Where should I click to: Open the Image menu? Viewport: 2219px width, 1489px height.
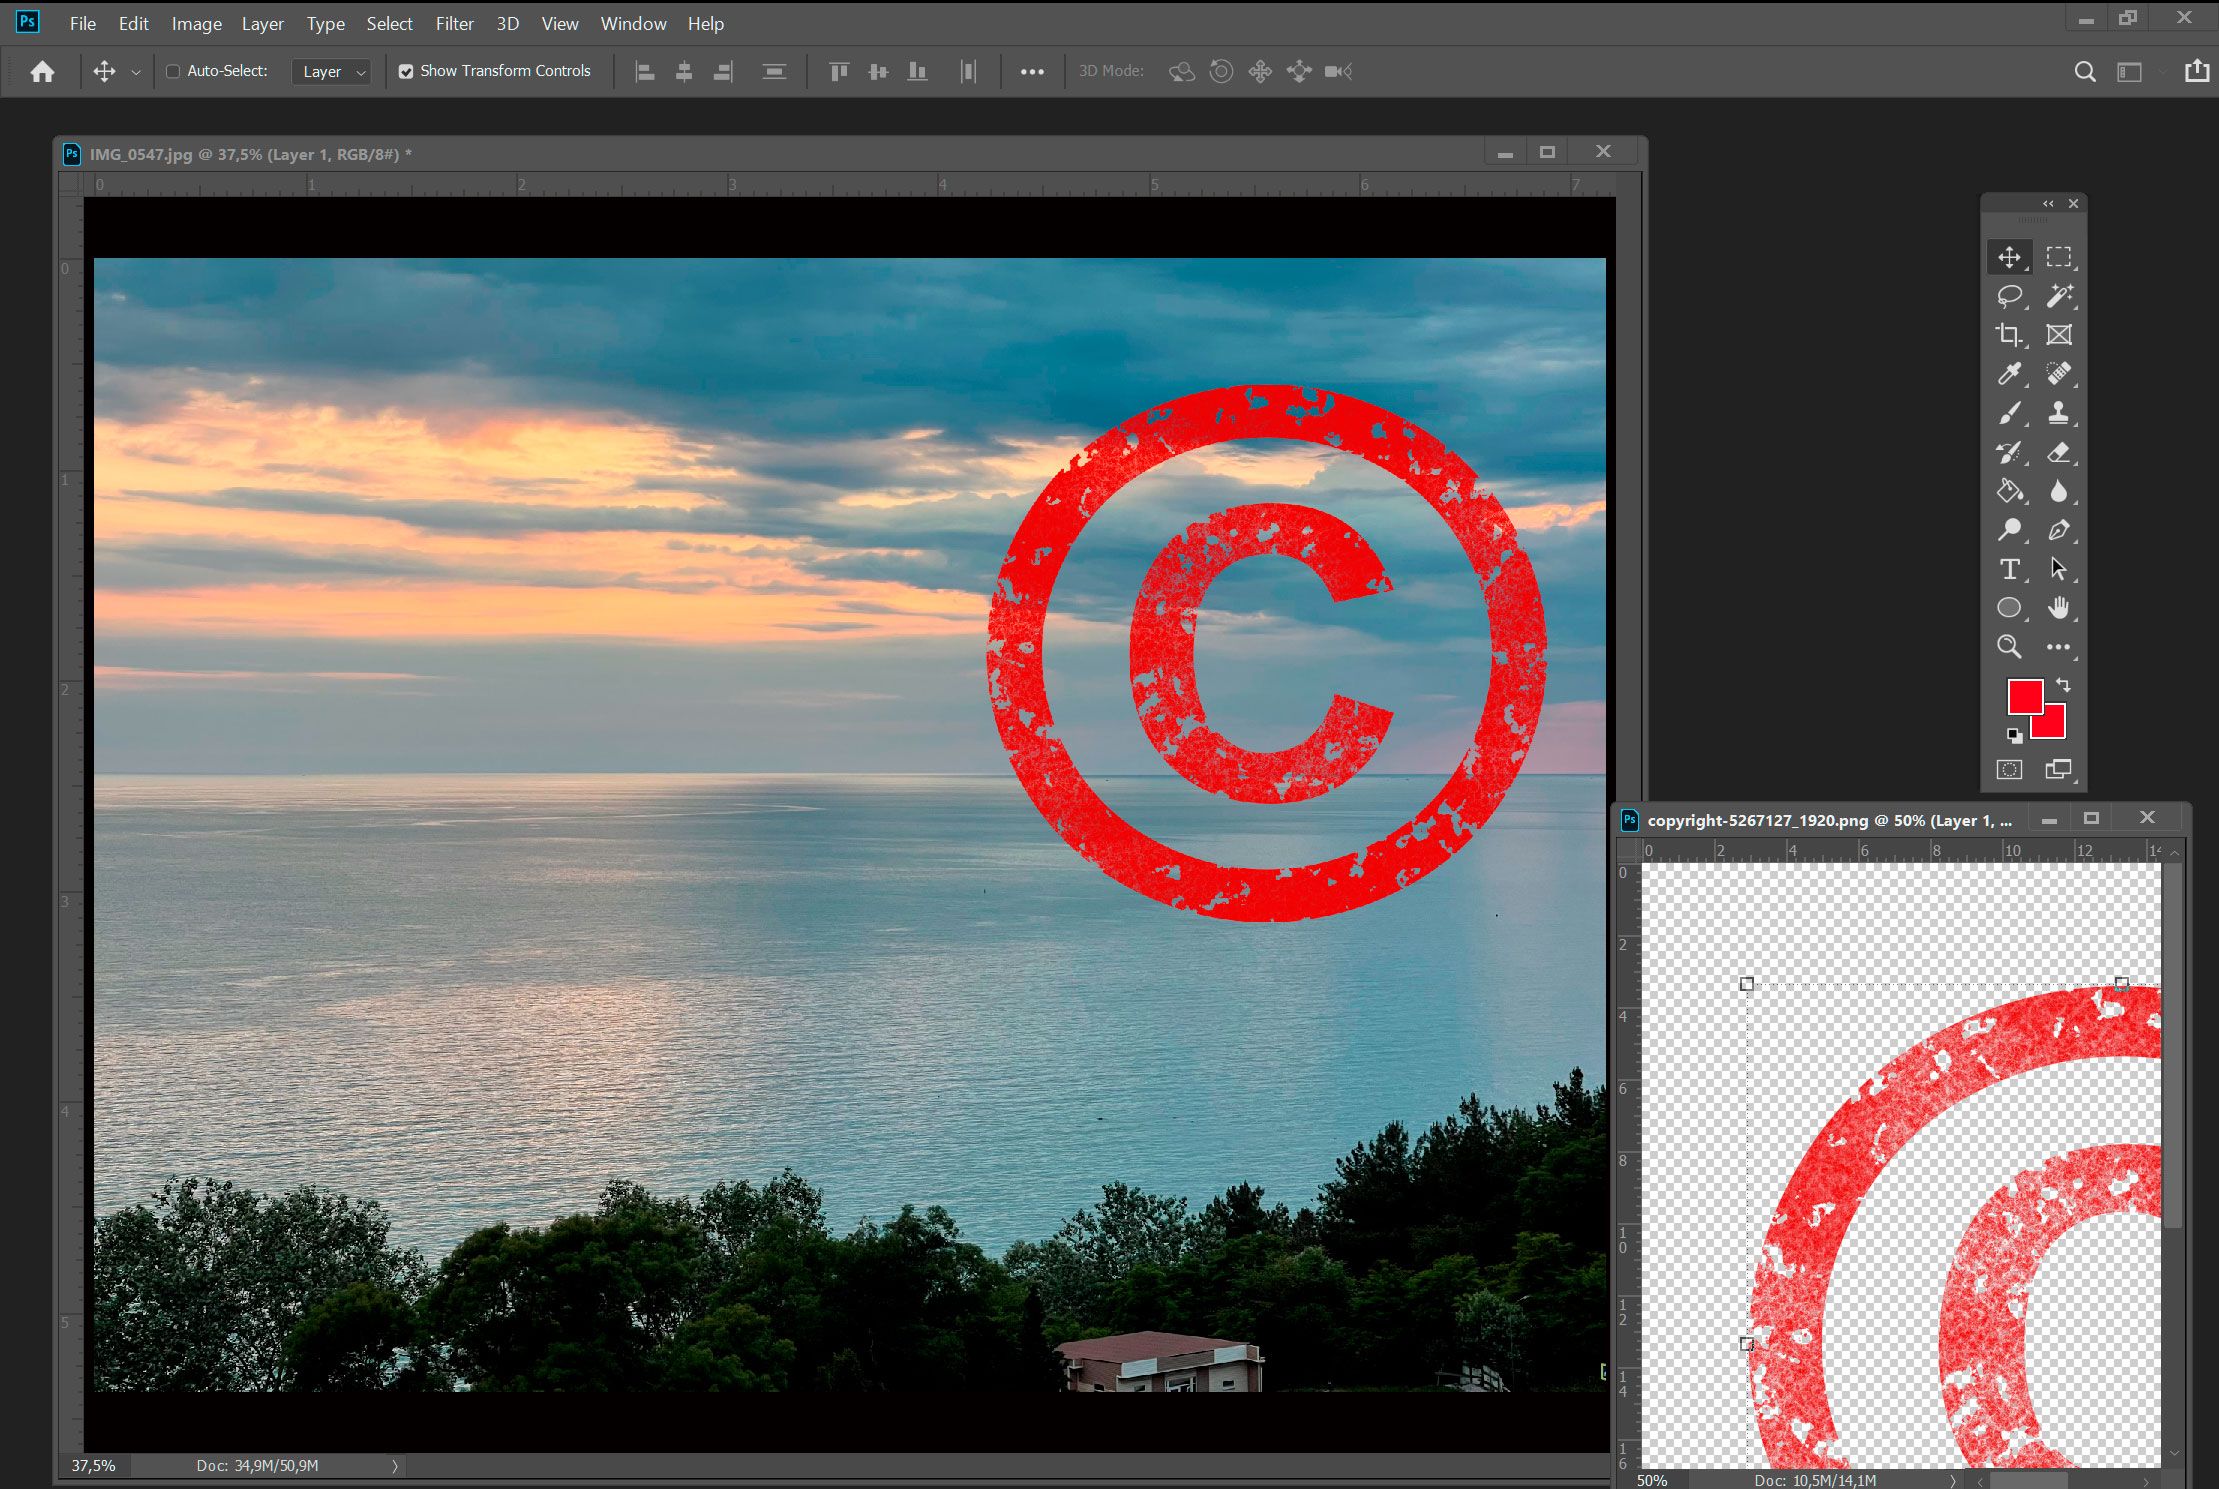pyautogui.click(x=196, y=23)
